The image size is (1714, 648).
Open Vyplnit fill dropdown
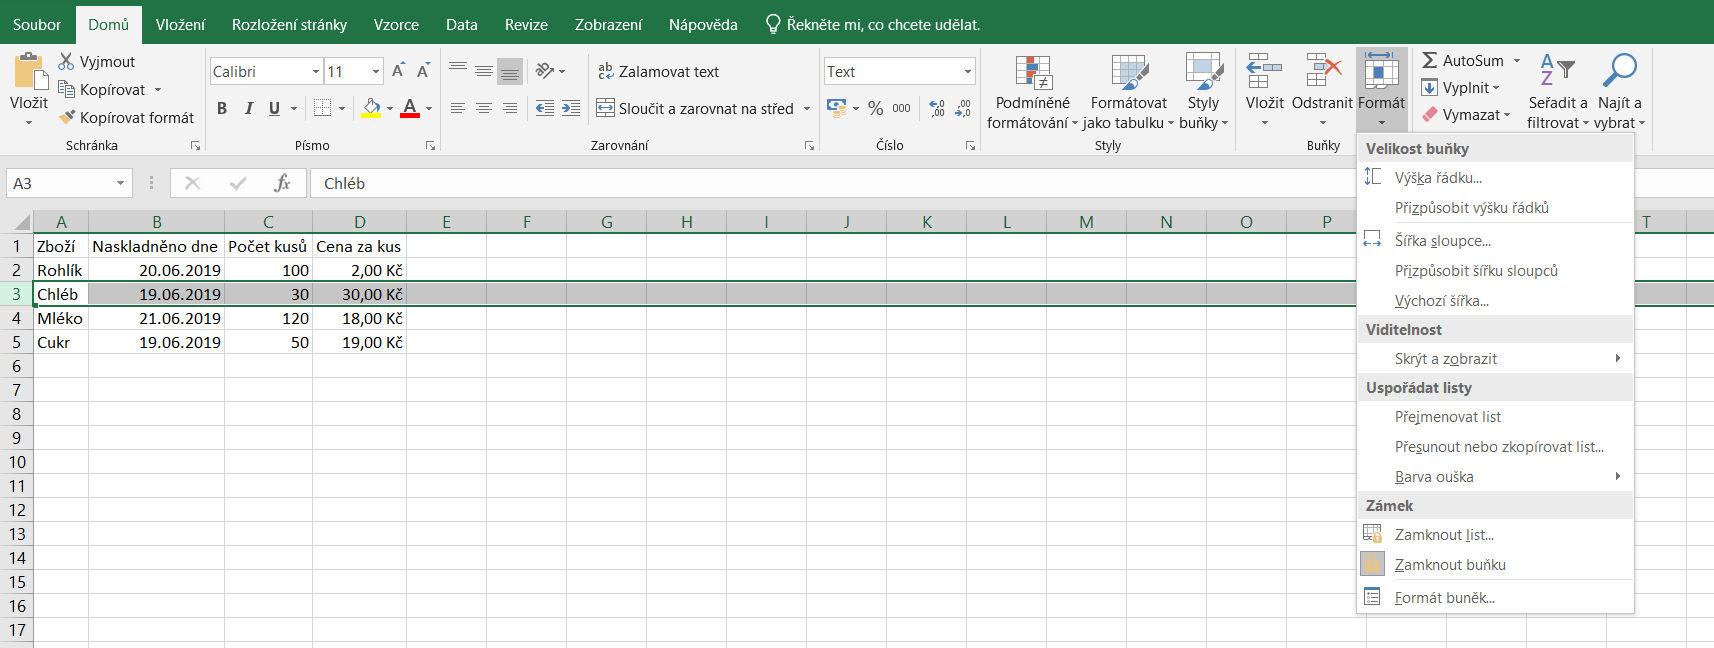click(x=1461, y=88)
